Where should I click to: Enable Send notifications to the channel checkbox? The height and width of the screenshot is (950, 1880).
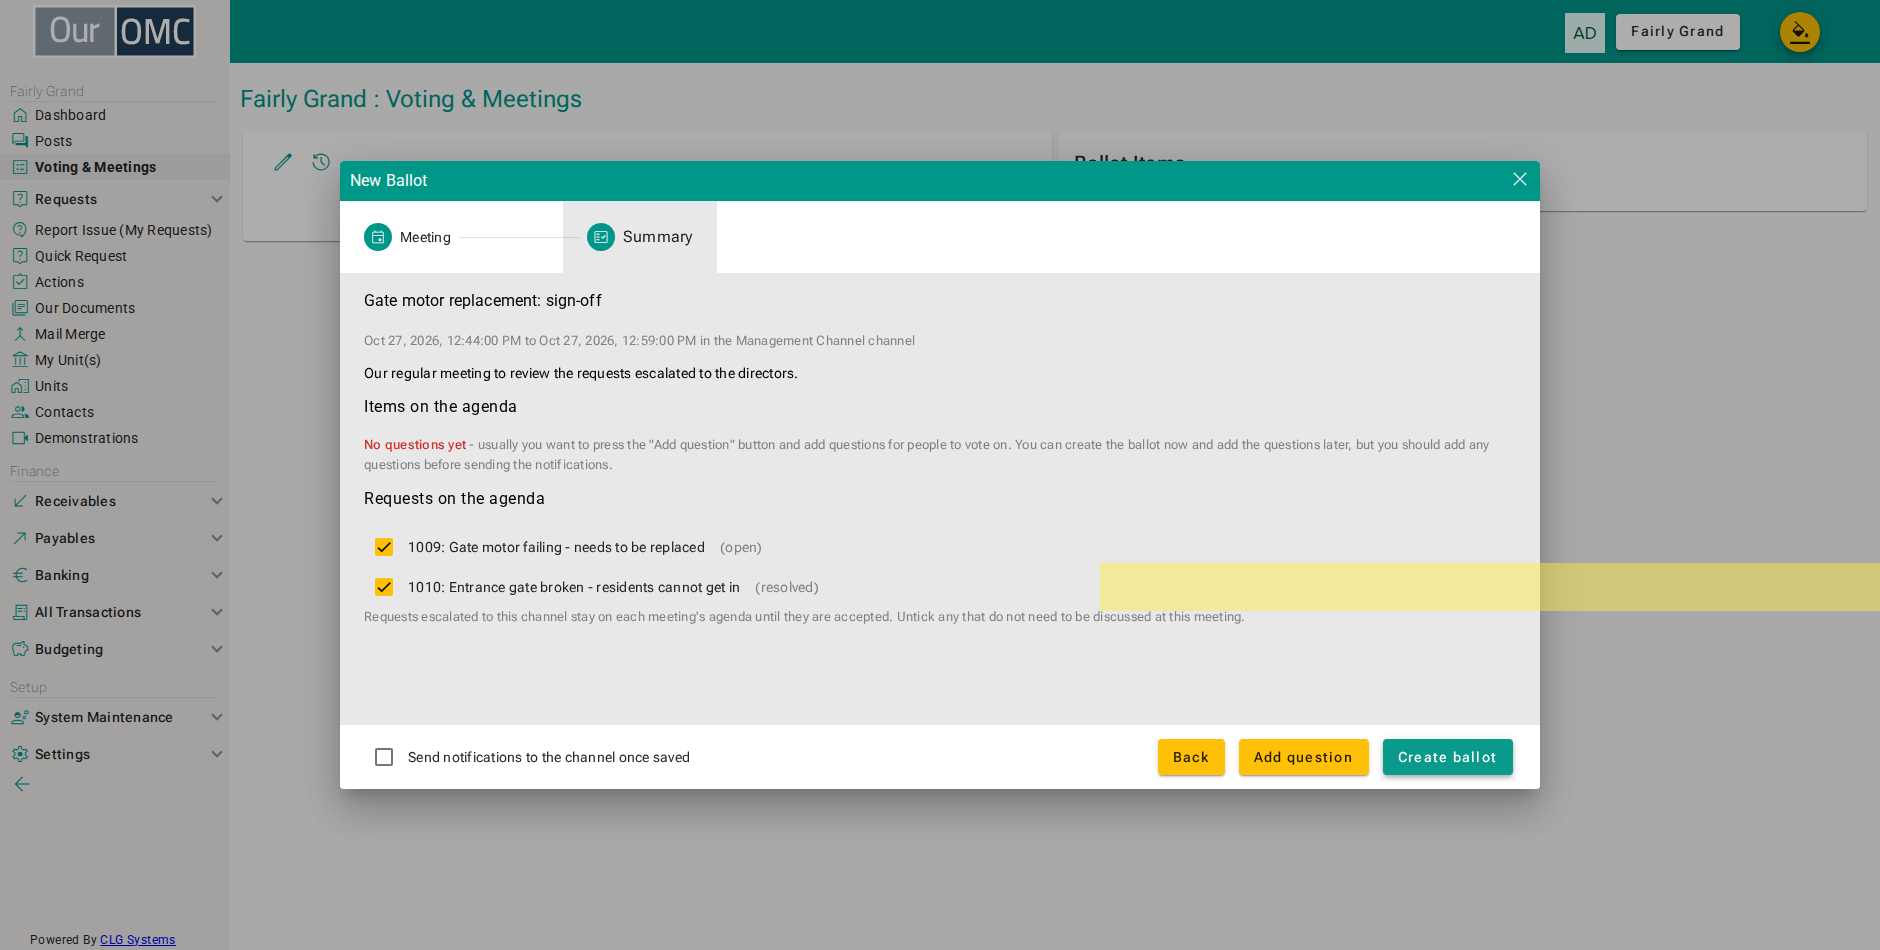point(384,757)
